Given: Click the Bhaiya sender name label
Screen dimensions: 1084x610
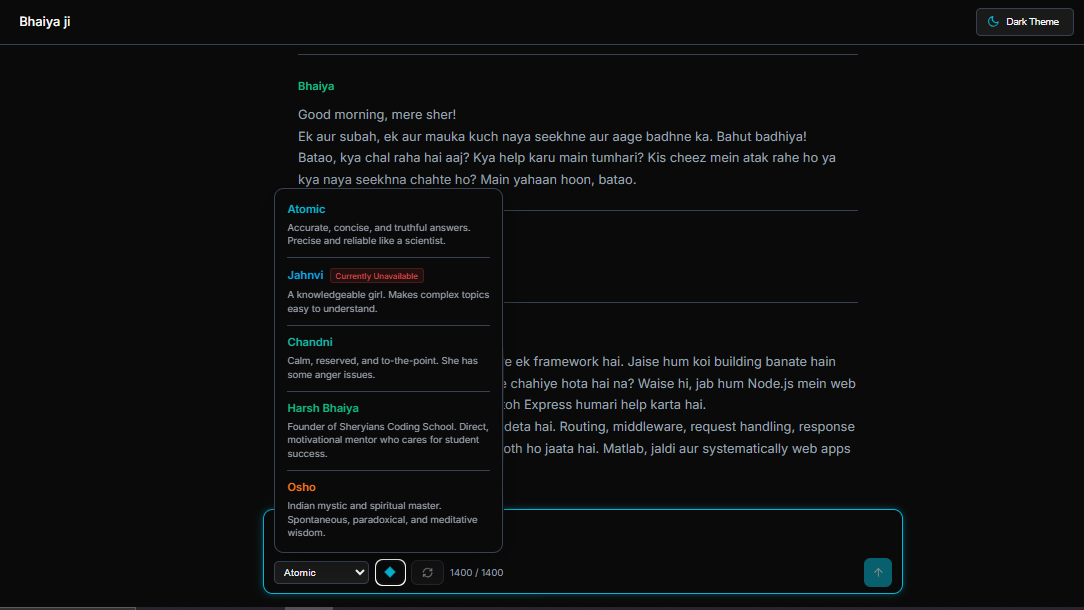Looking at the screenshot, I should (x=316, y=86).
